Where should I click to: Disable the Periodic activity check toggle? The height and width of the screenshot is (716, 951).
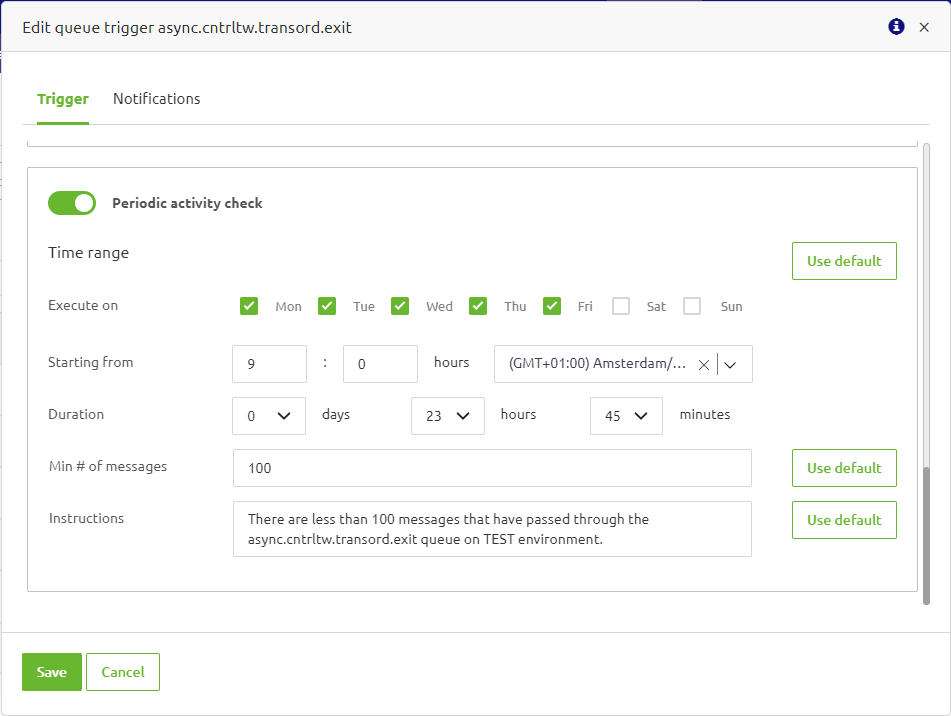pyautogui.click(x=71, y=203)
